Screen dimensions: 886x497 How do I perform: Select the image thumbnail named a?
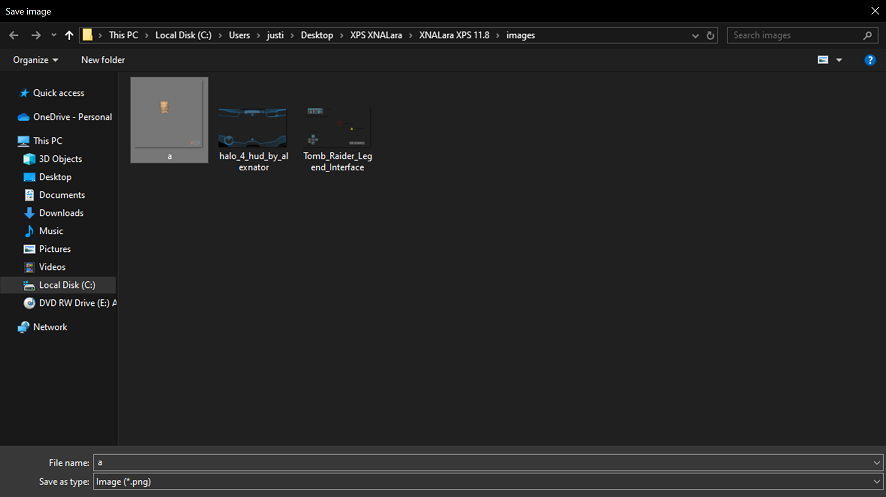[169, 120]
